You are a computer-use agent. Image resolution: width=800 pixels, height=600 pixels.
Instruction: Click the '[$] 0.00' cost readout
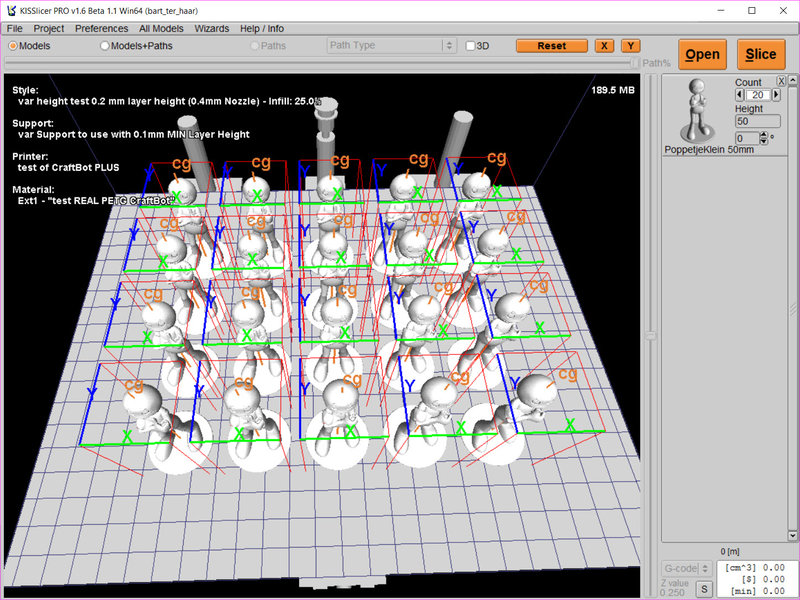click(x=764, y=579)
